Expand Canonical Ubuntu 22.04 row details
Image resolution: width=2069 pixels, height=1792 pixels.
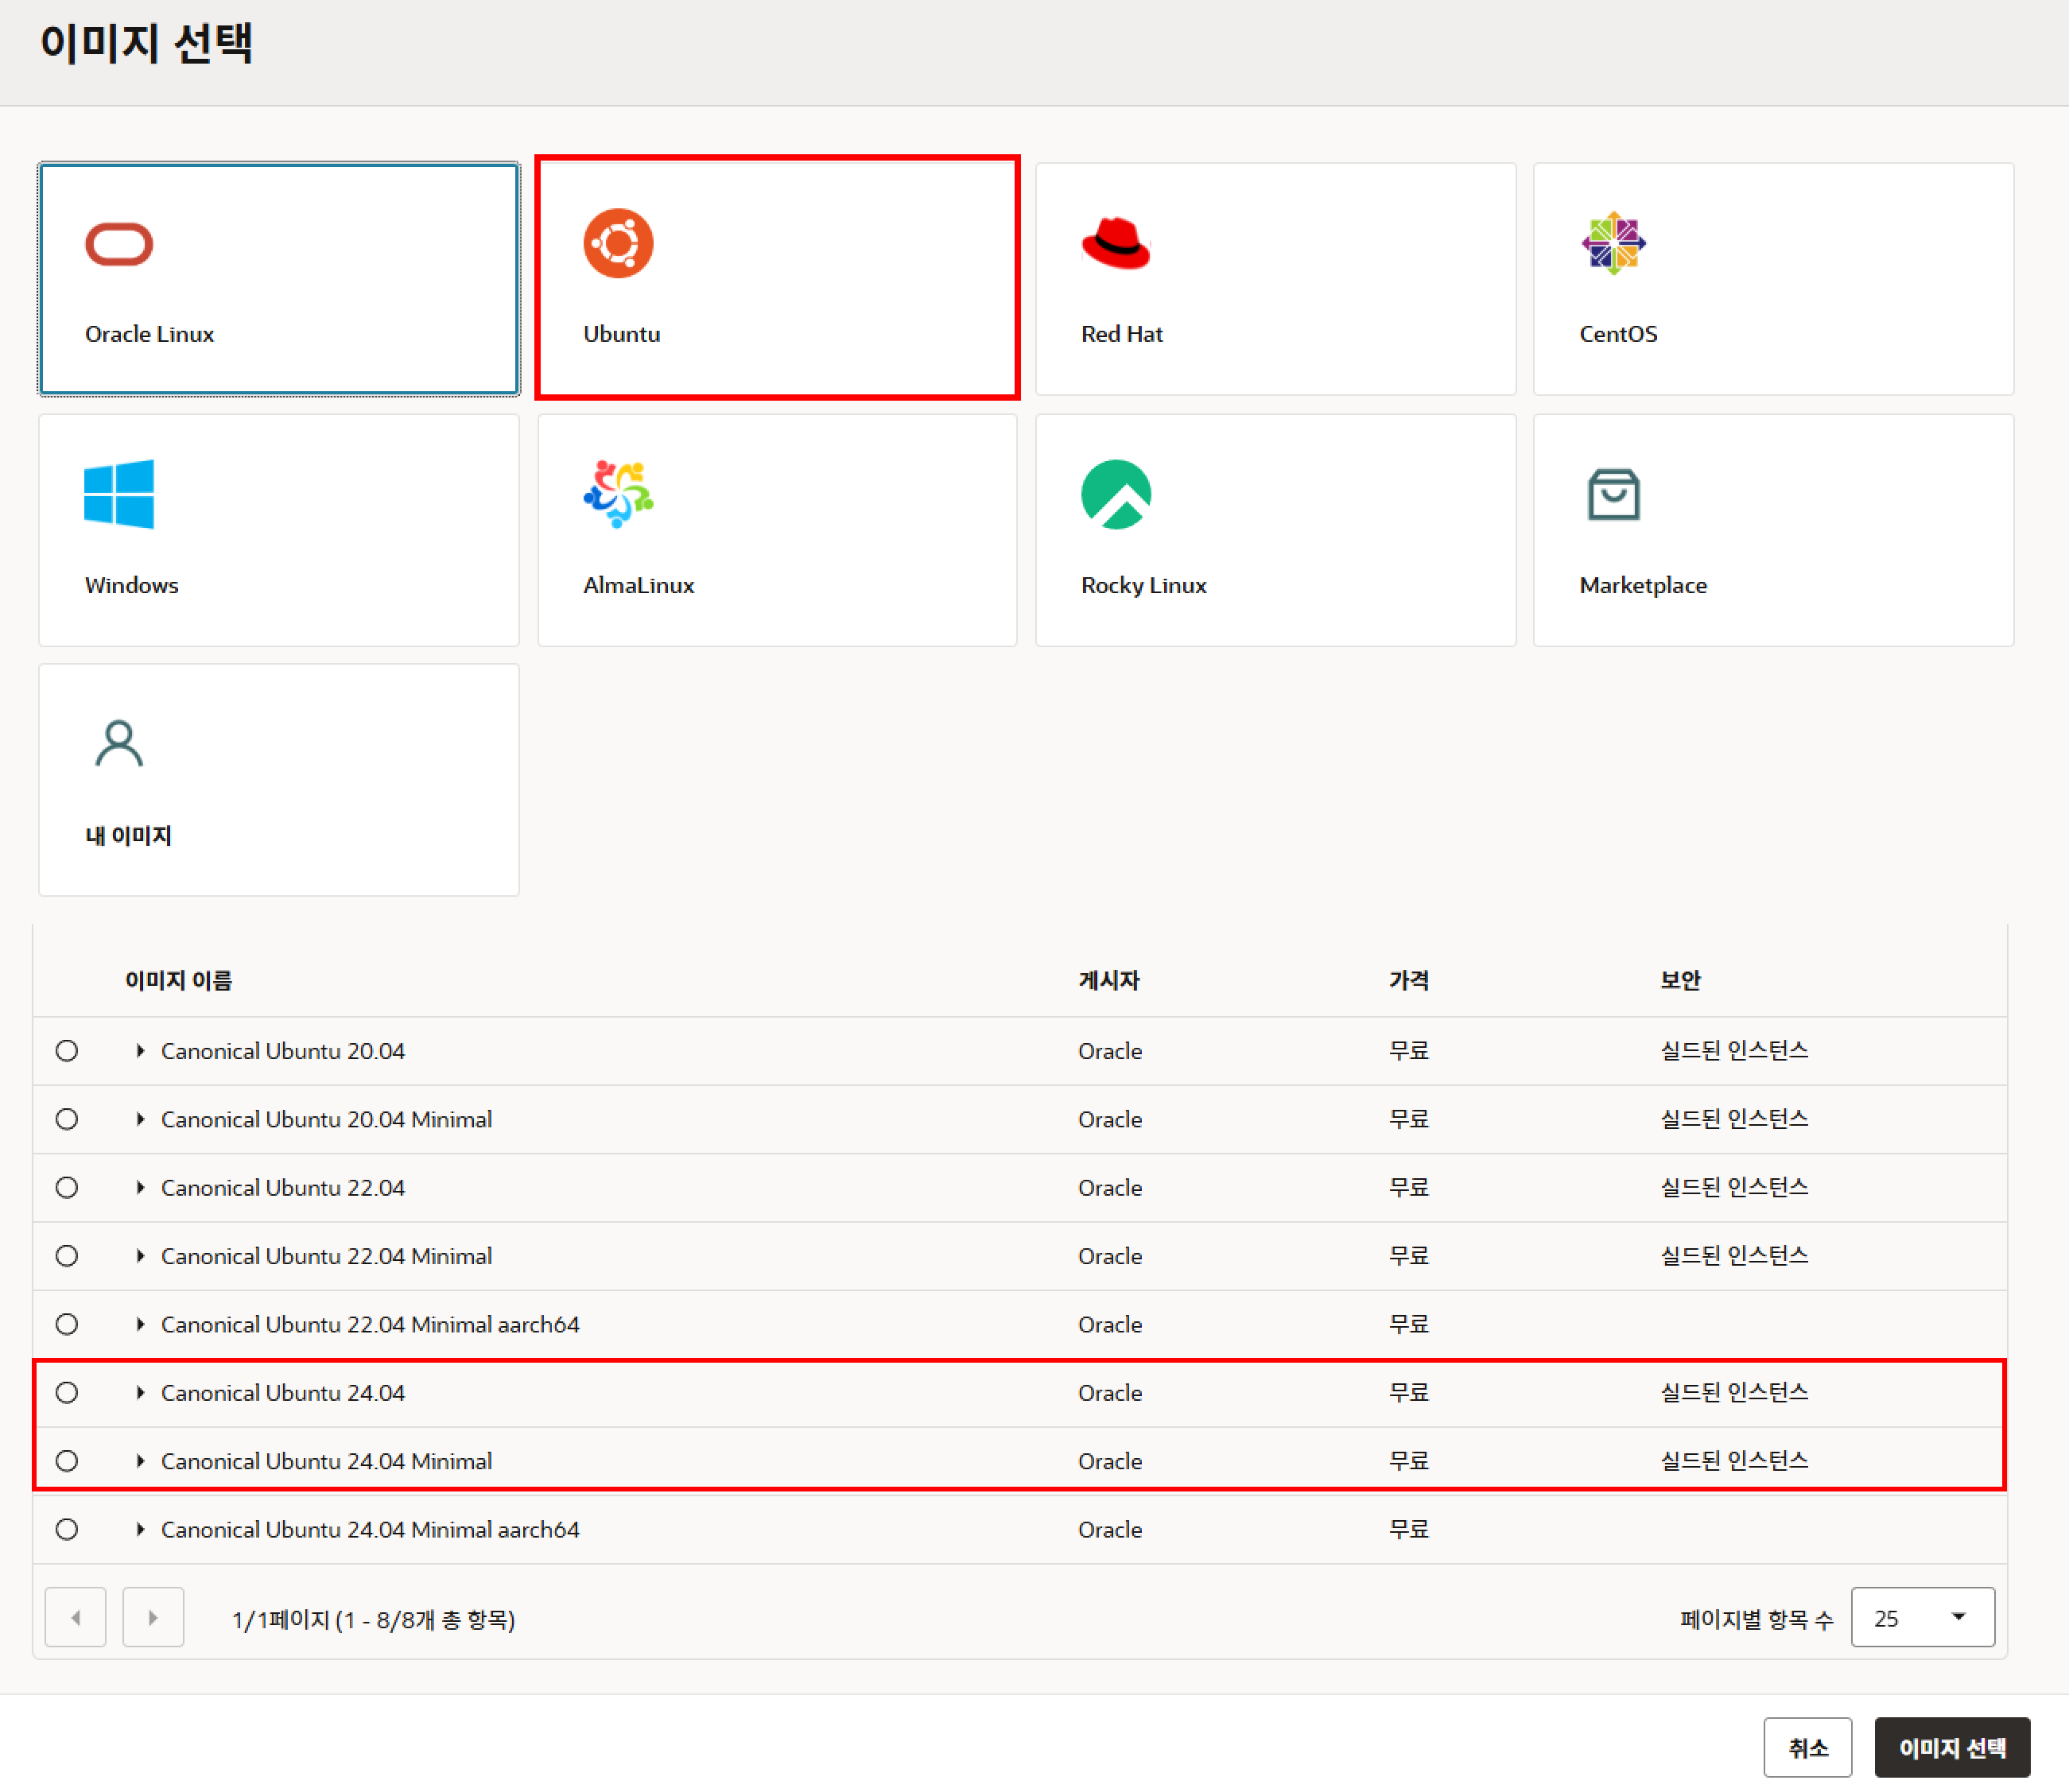click(140, 1188)
